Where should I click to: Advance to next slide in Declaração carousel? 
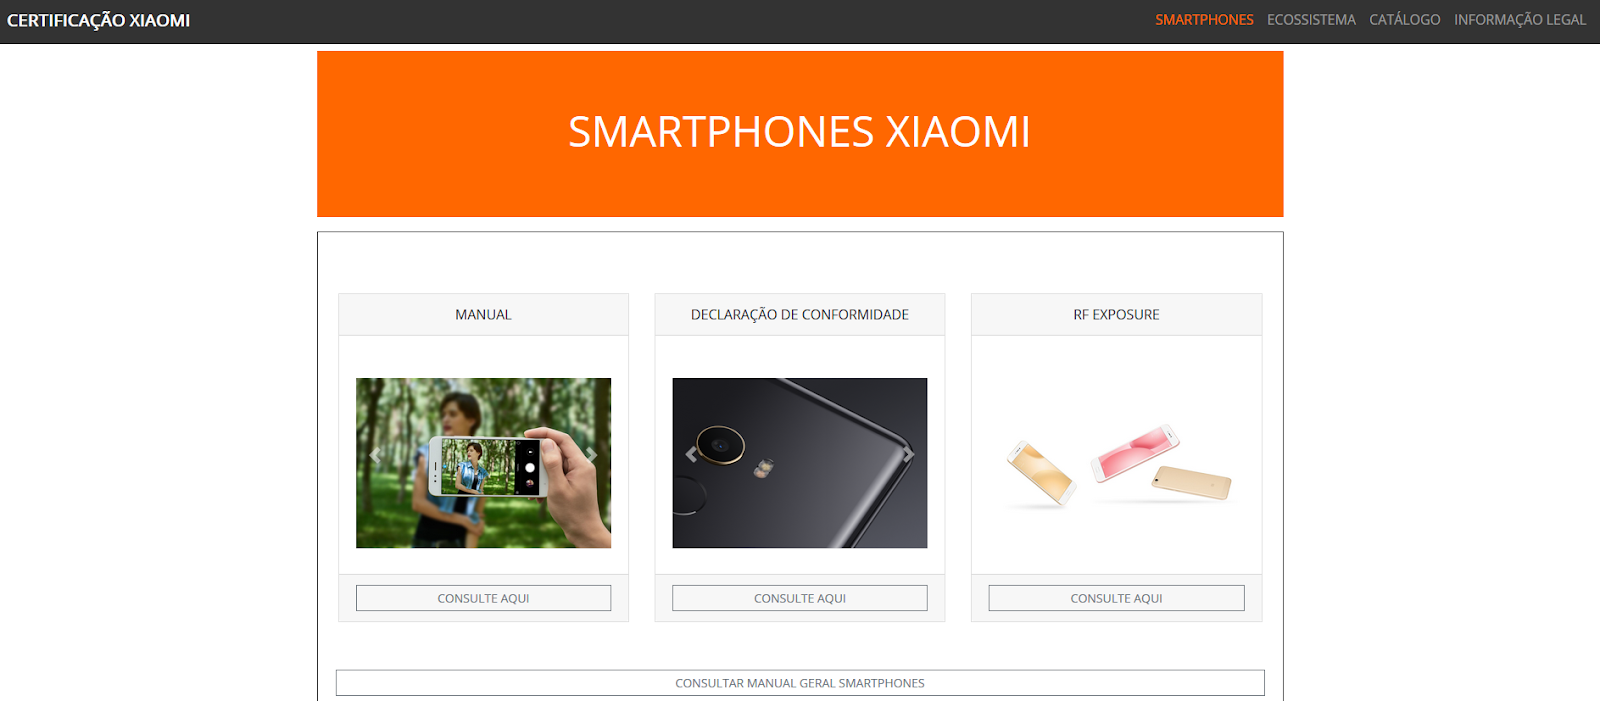pos(908,455)
